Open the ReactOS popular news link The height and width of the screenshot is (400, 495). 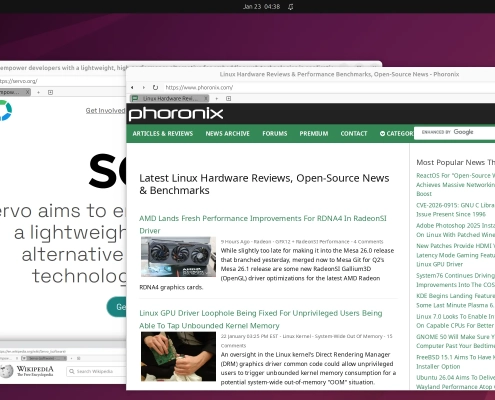(x=455, y=184)
